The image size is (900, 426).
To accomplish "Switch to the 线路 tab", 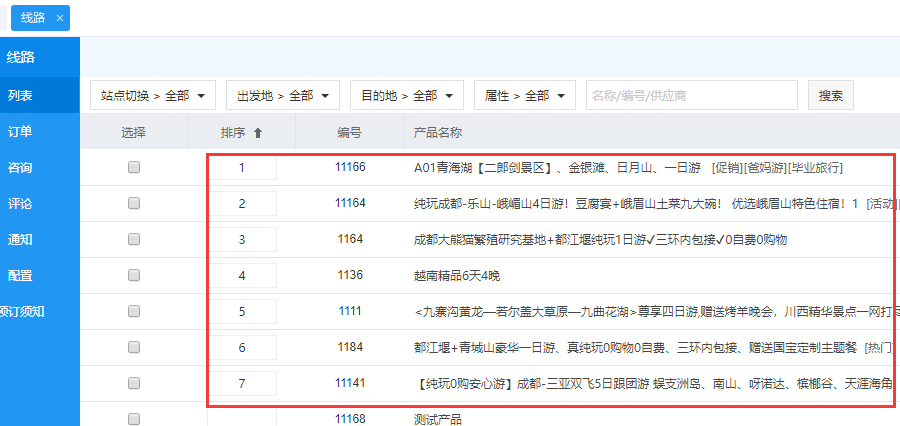I will 33,18.
